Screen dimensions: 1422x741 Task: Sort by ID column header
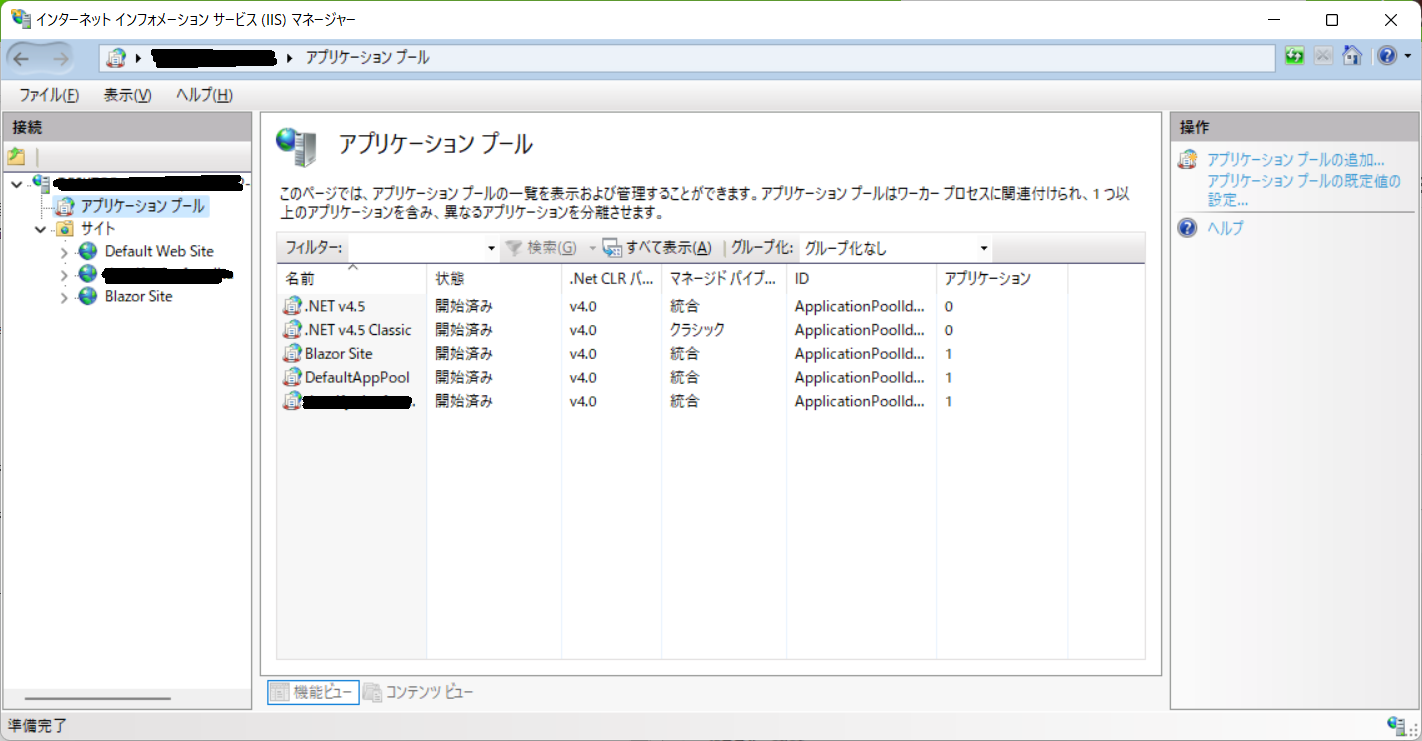tap(861, 278)
